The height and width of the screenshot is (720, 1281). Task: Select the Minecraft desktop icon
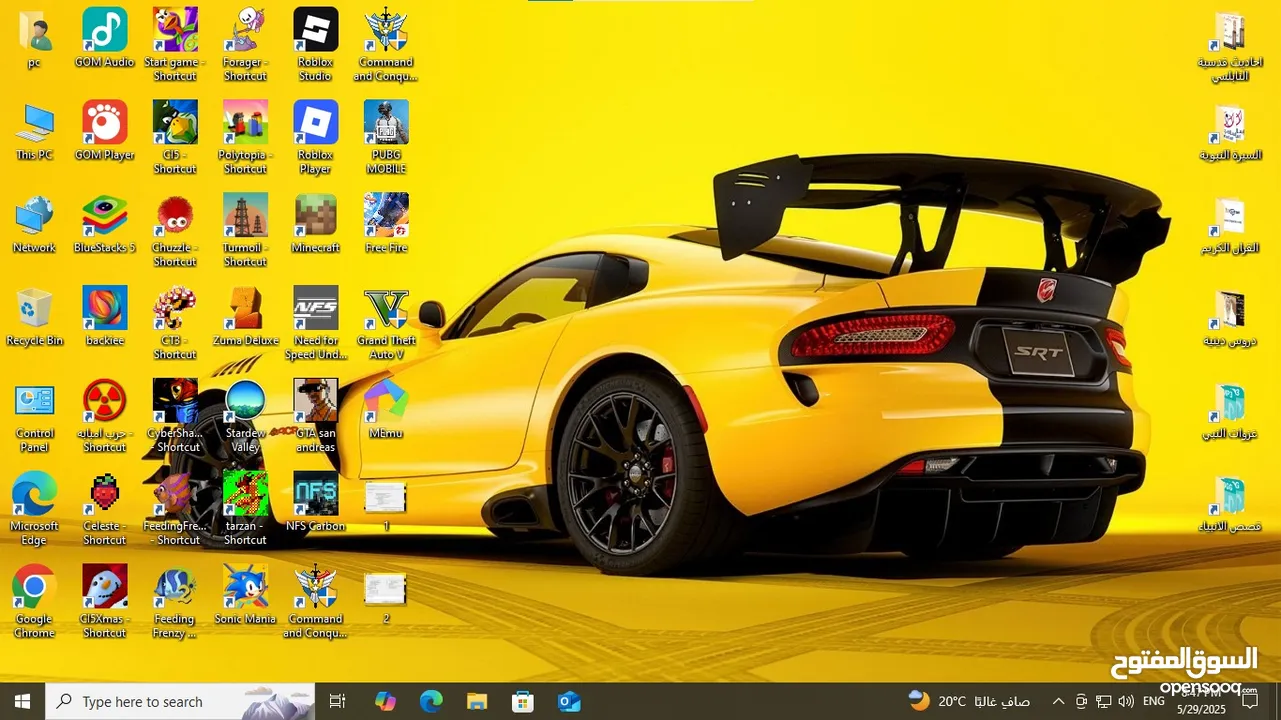[x=315, y=217]
